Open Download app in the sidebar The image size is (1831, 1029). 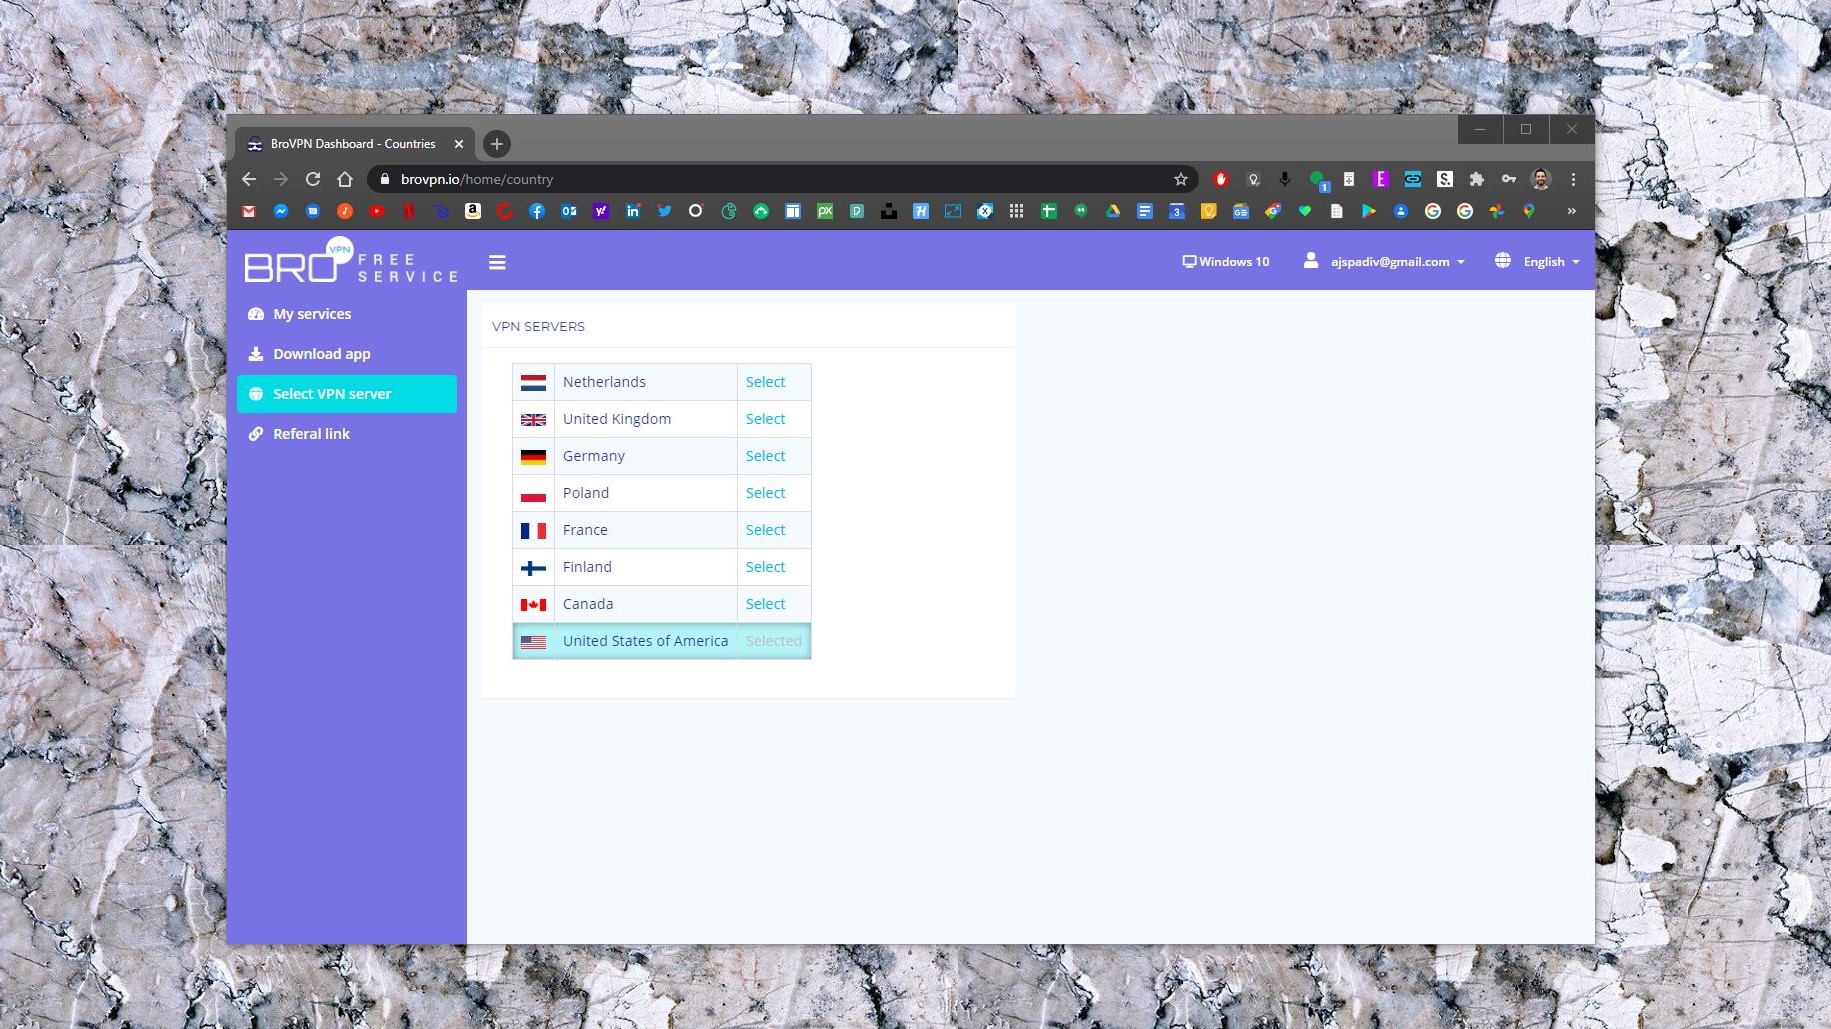click(347, 354)
